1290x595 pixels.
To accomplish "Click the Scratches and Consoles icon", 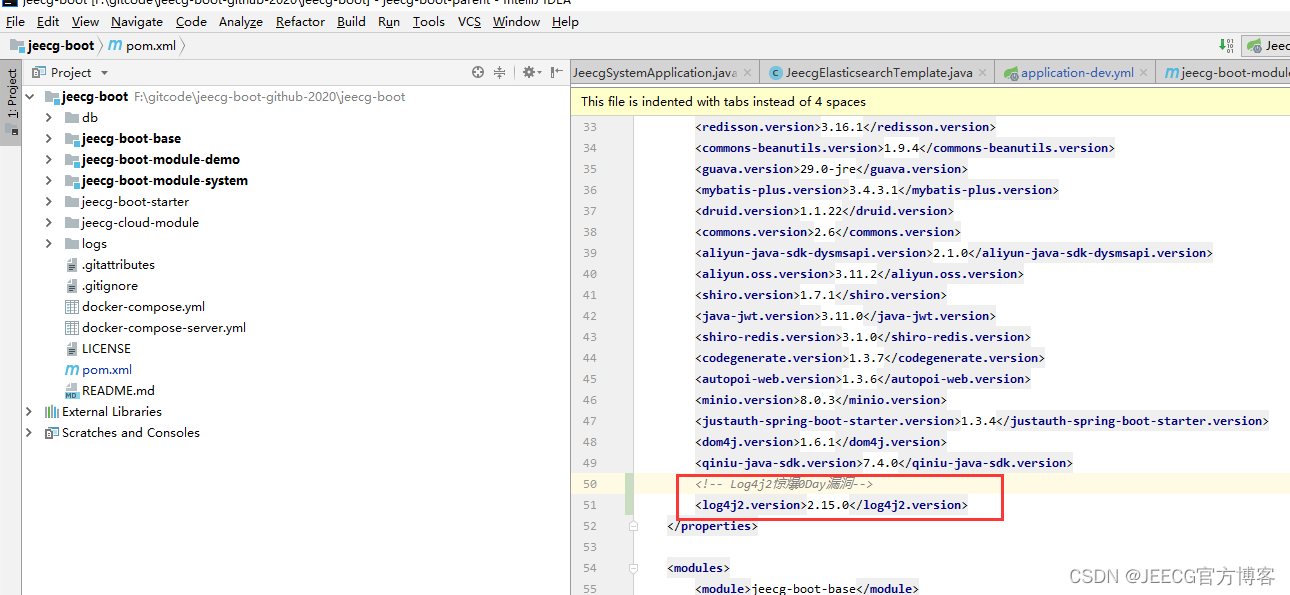I will (52, 433).
